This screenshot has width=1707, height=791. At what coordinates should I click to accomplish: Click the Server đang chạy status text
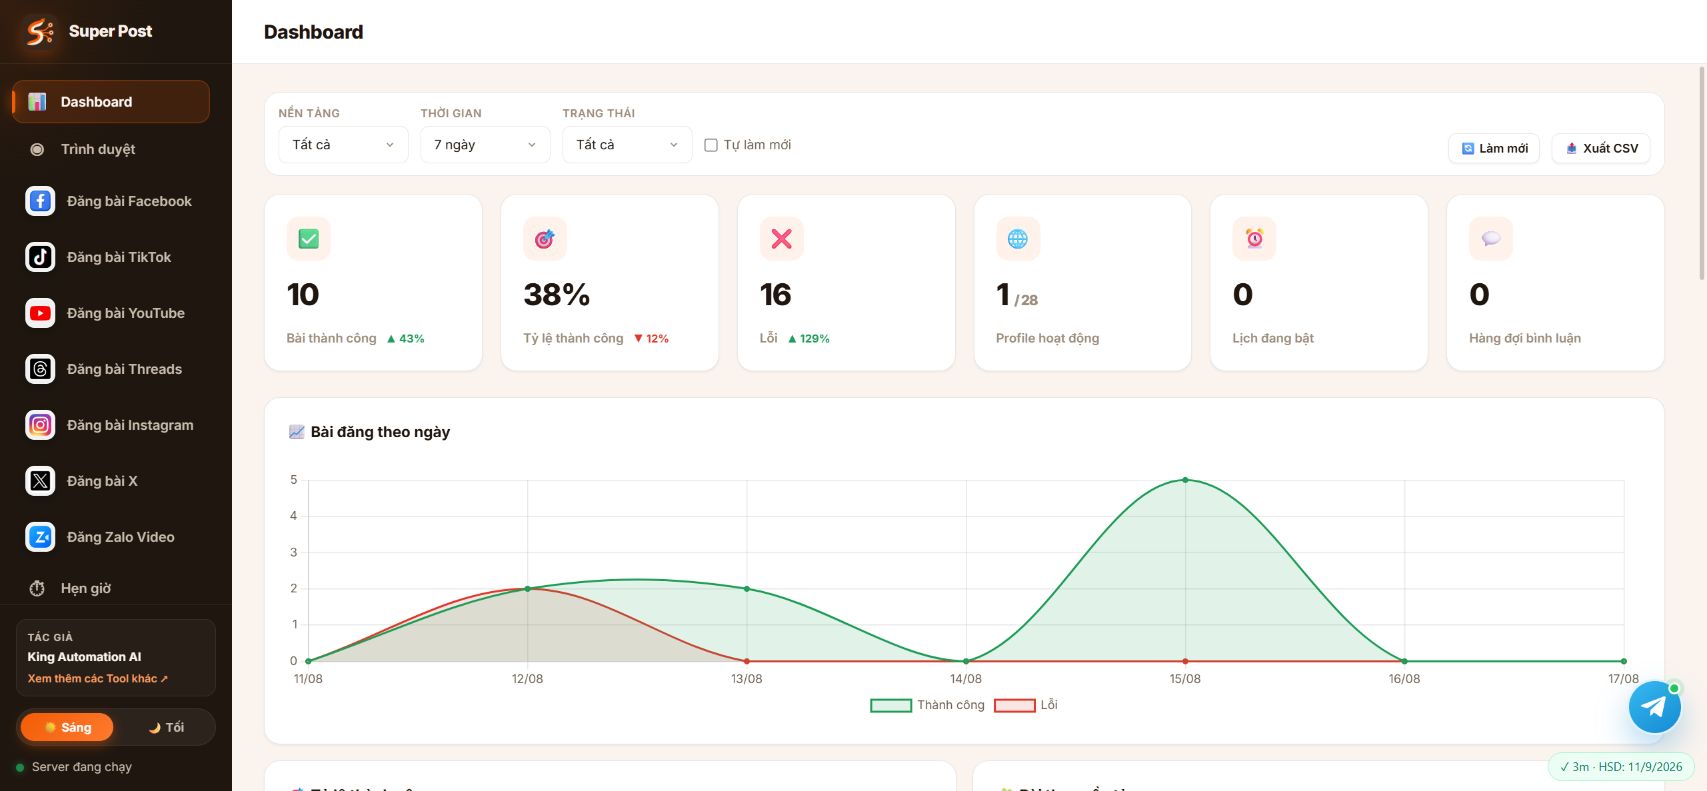pyautogui.click(x=82, y=767)
